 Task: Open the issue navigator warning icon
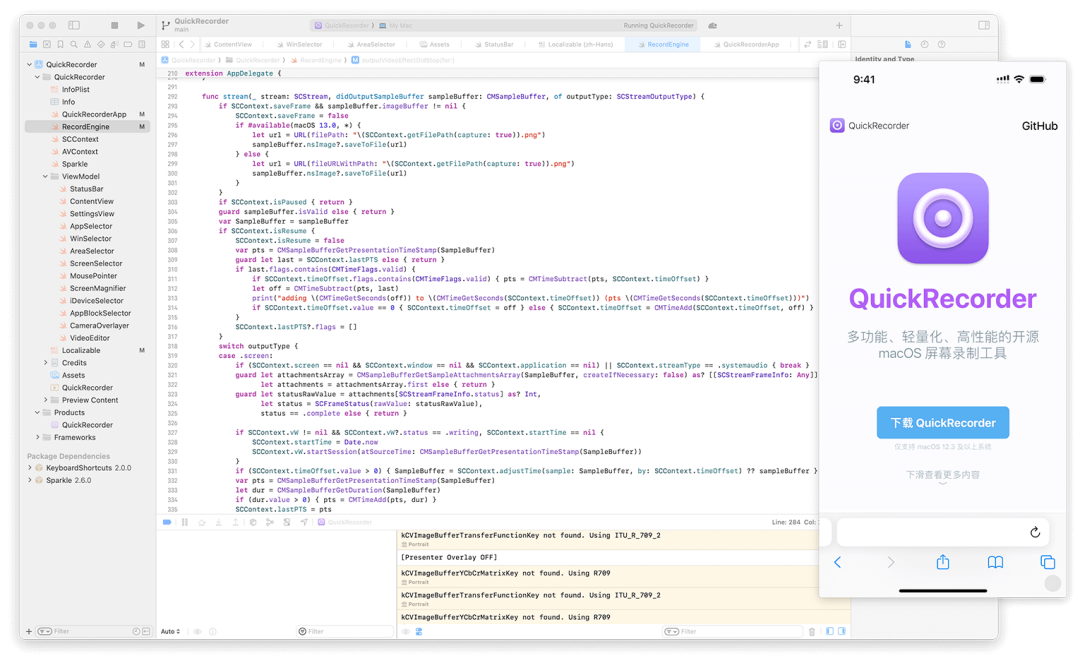(x=87, y=44)
